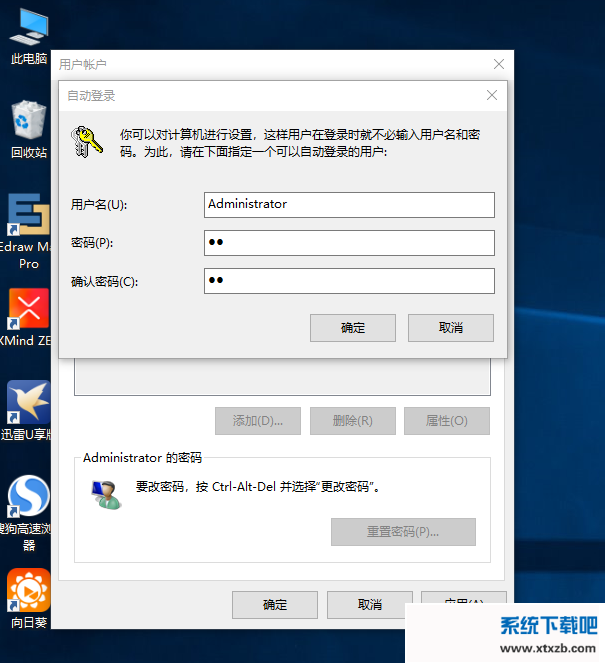Click the 属性(O) button
Screen dimensions: 605x663
pos(447,421)
